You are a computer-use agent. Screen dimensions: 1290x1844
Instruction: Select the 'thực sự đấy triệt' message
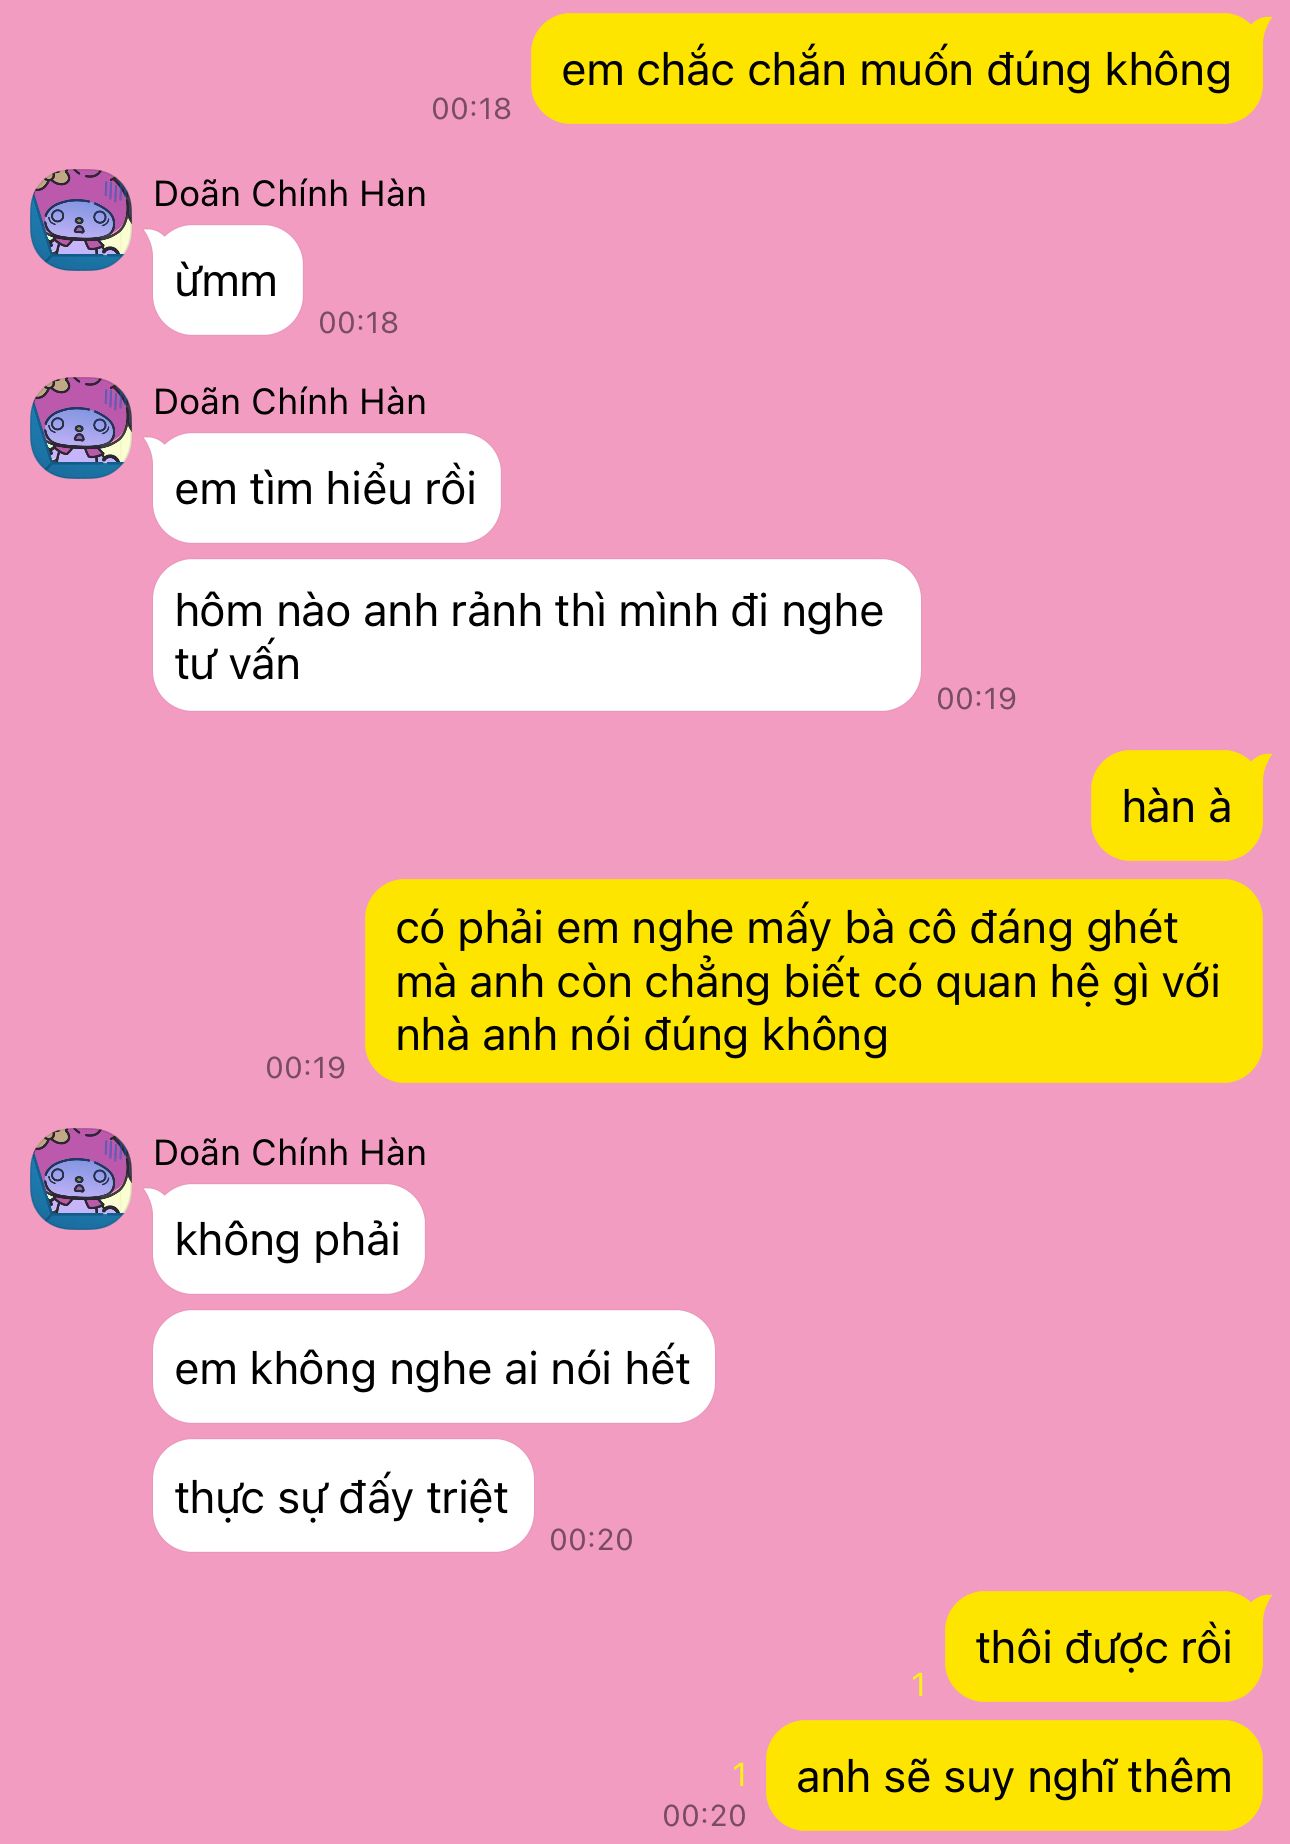343,1496
